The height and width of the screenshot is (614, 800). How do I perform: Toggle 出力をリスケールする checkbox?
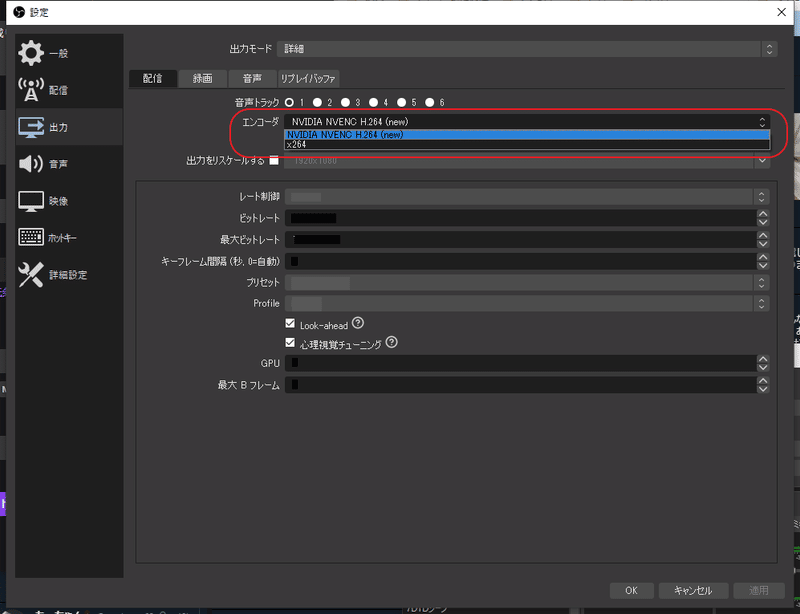[274, 161]
